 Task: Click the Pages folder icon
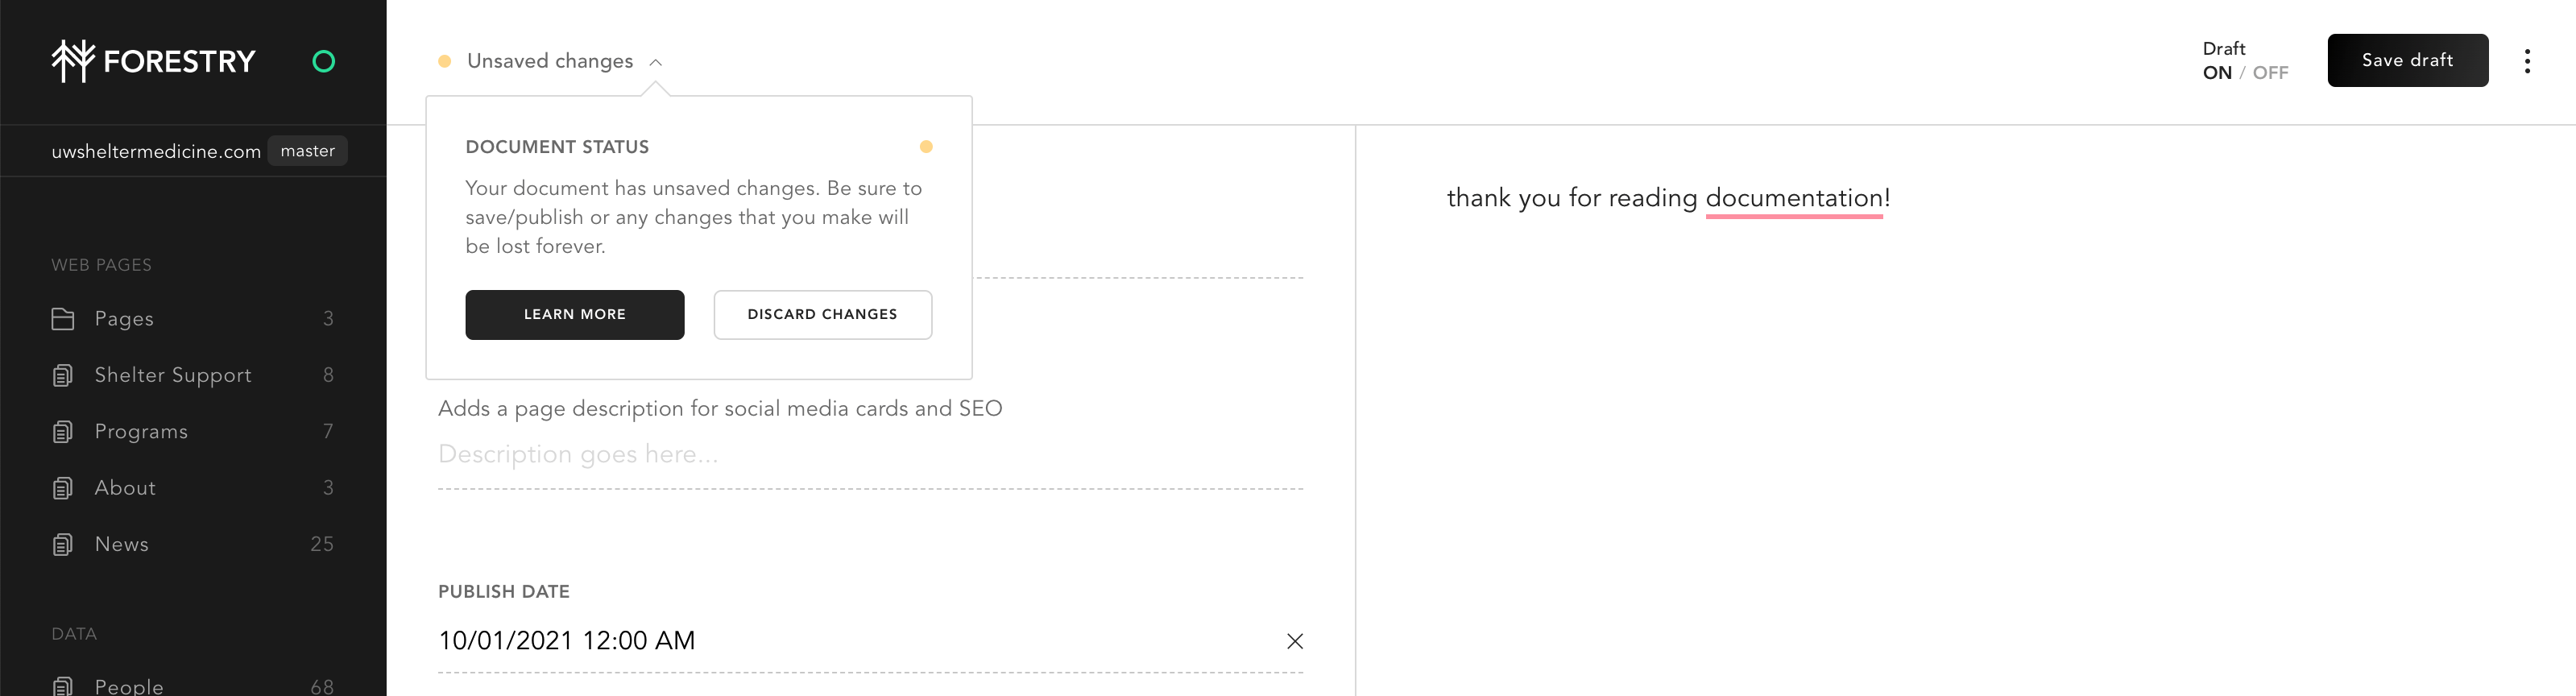(63, 319)
